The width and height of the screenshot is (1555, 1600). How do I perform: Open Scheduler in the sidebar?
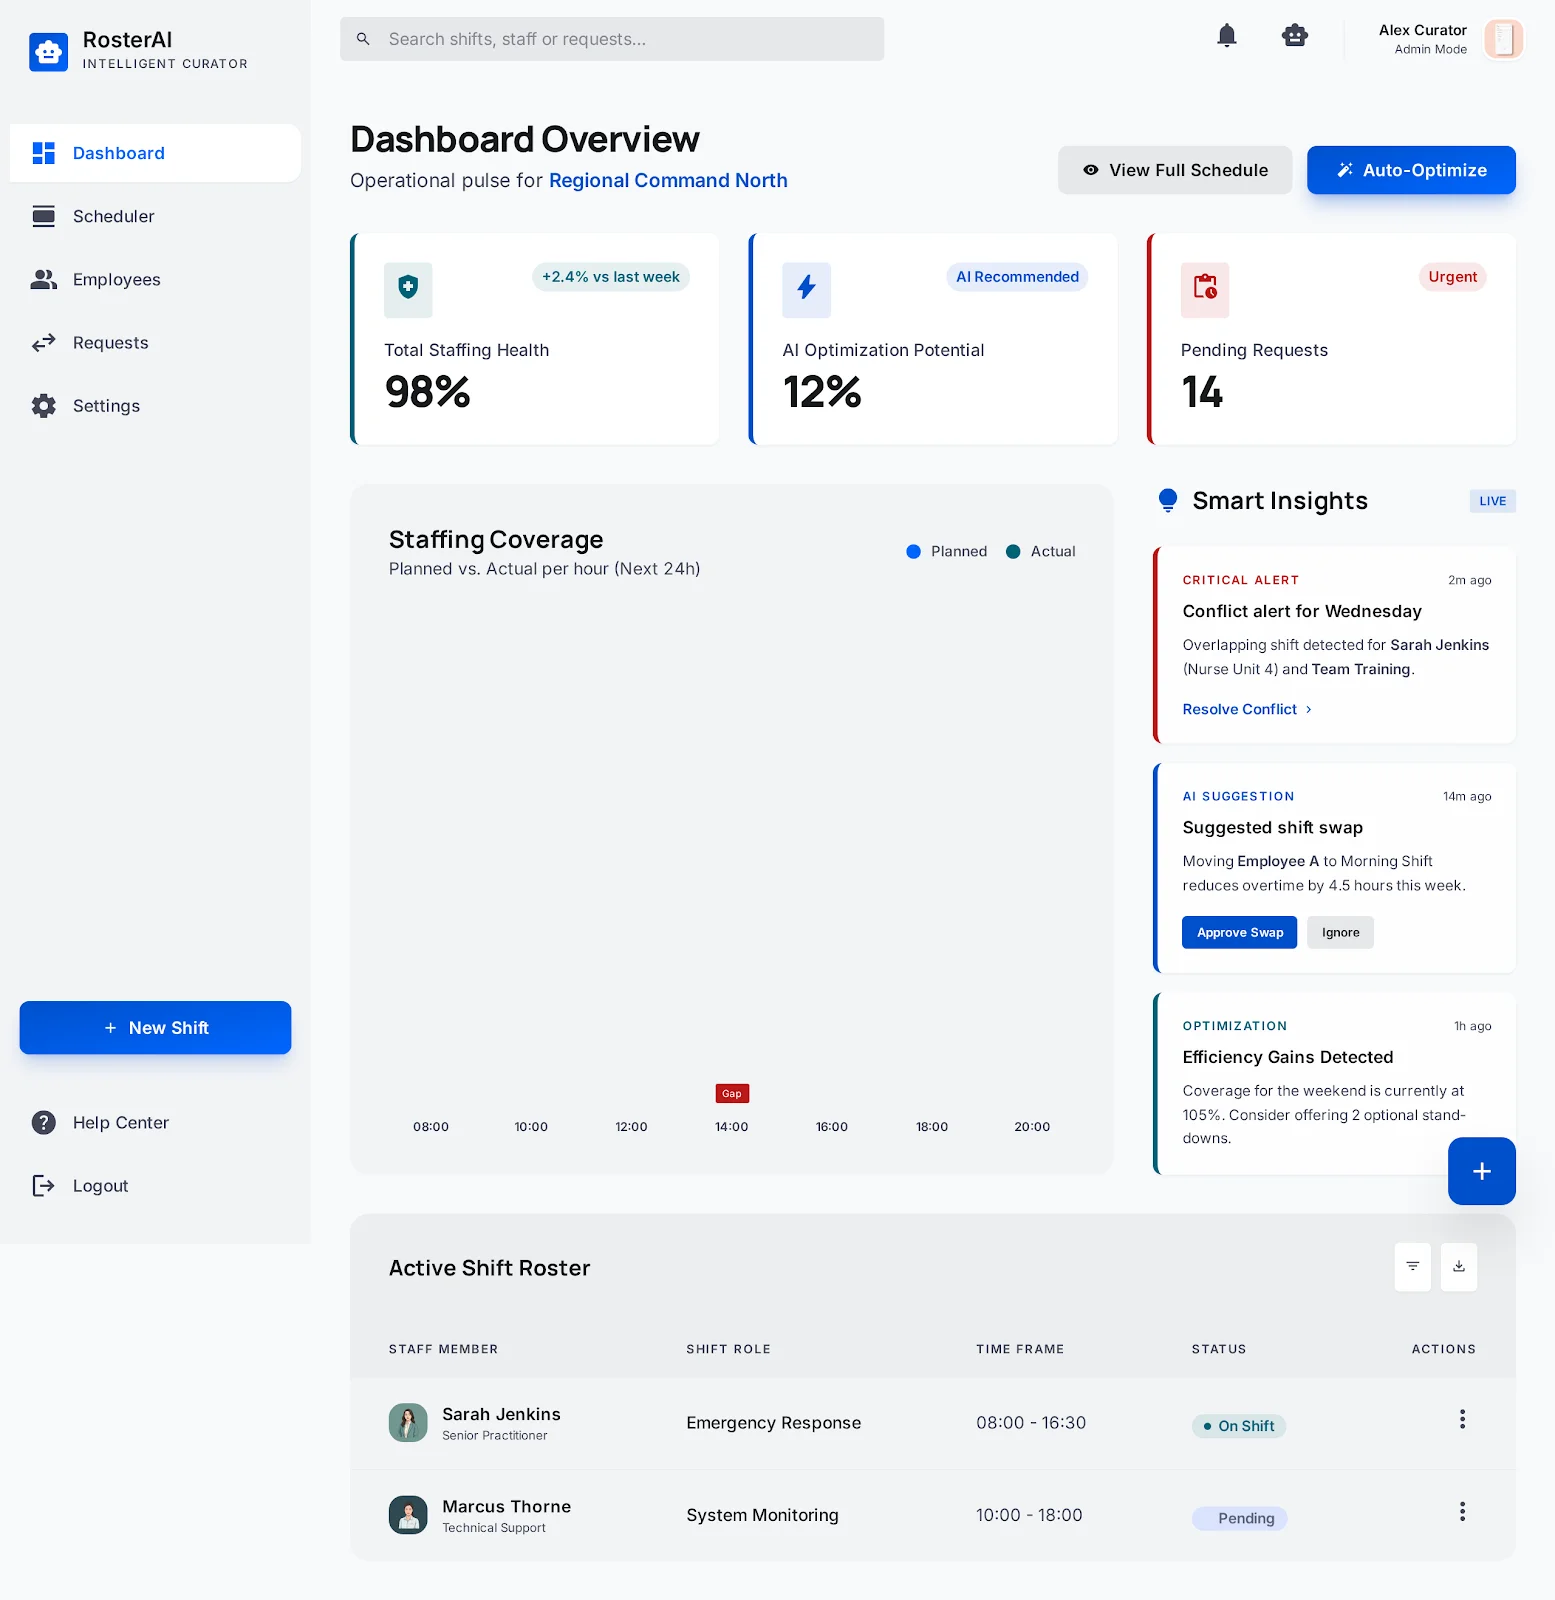pyautogui.click(x=155, y=216)
